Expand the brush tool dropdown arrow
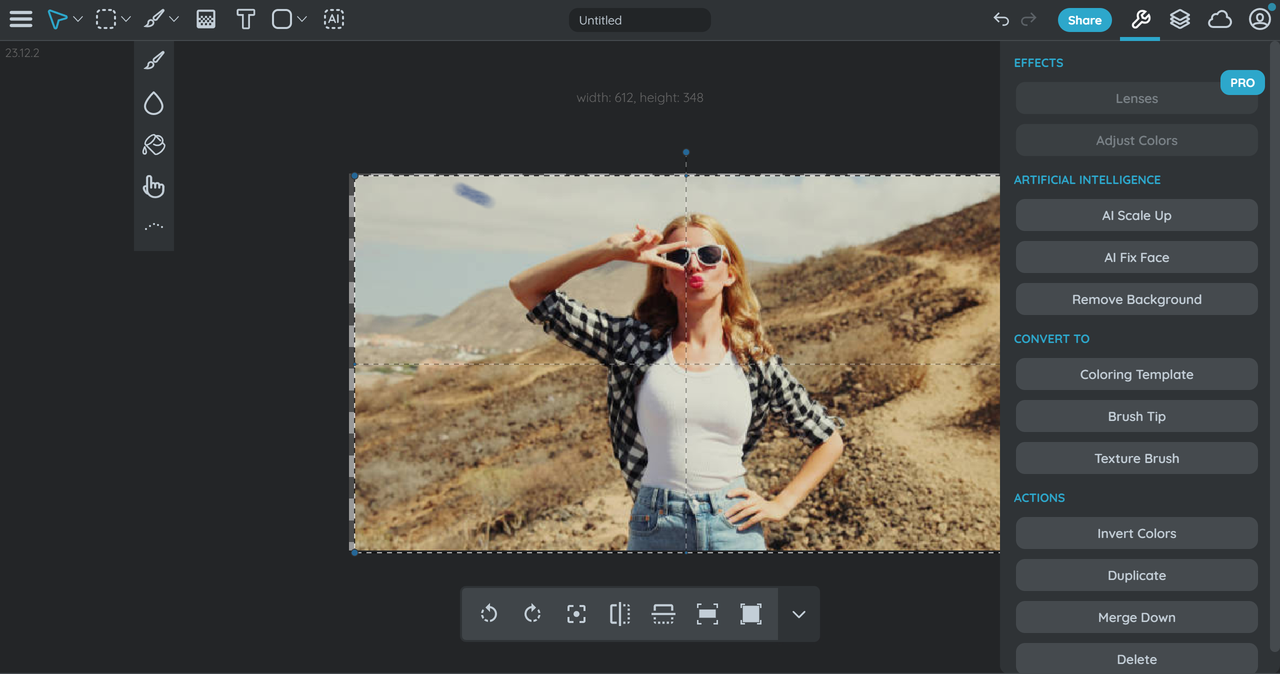Image resolution: width=1280 pixels, height=674 pixels. tap(174, 19)
